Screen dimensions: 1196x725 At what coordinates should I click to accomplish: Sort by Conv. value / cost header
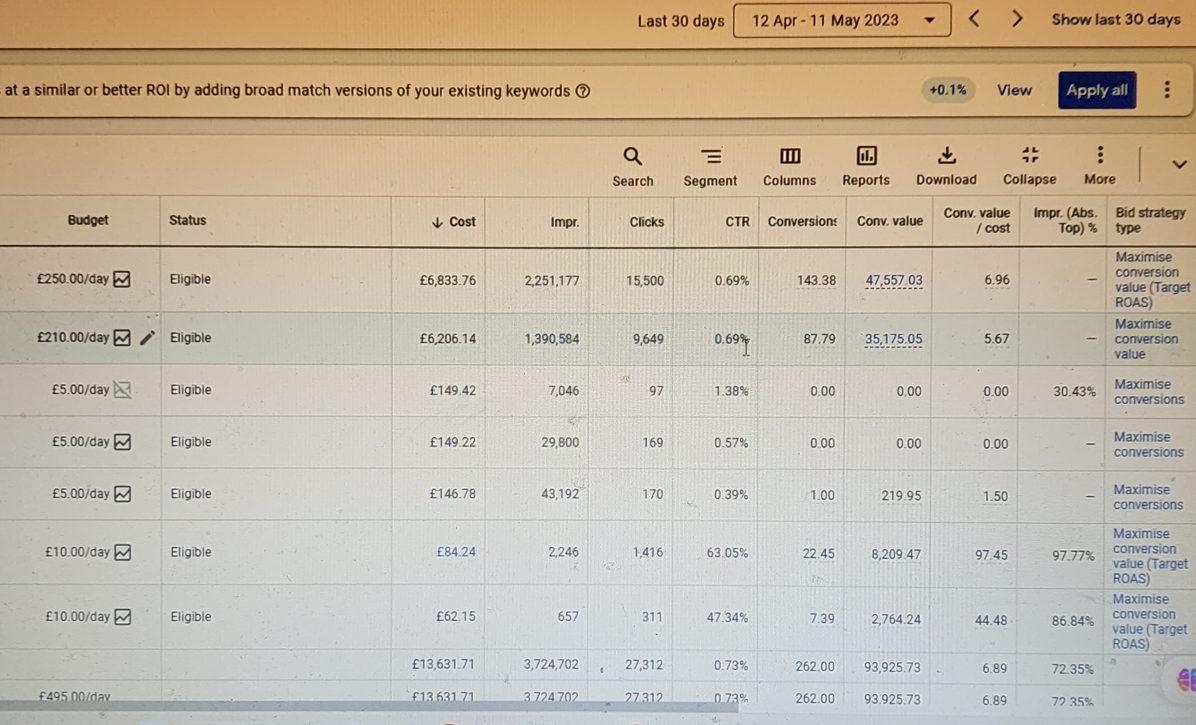(976, 220)
